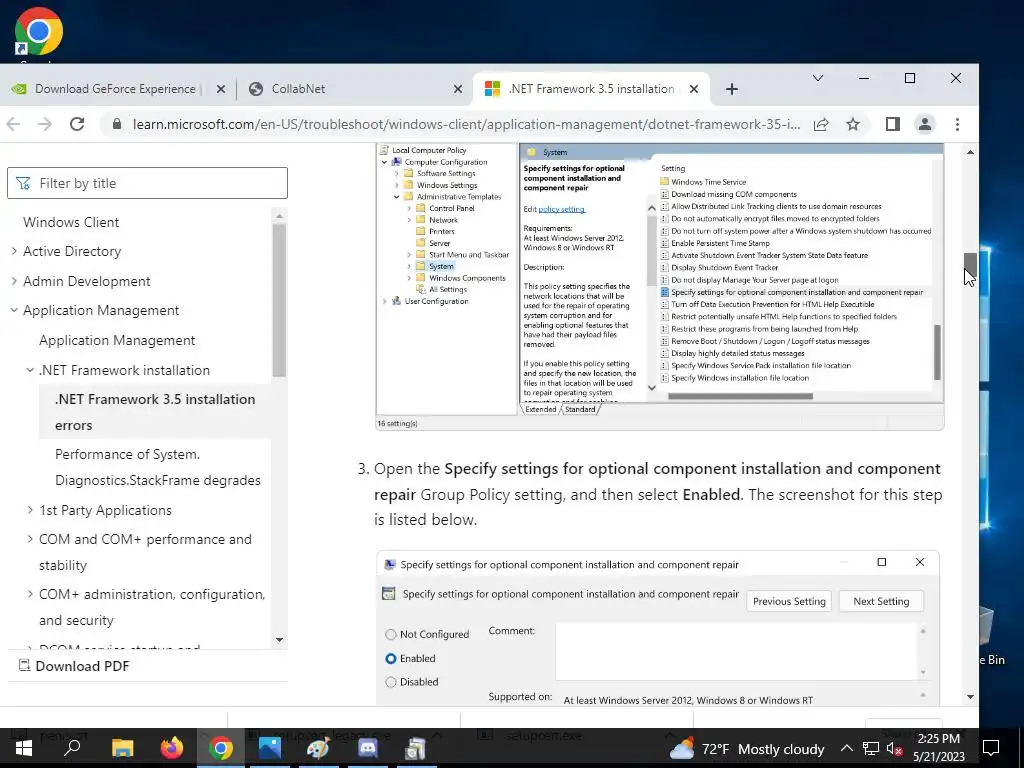This screenshot has height=768, width=1024.
Task: Click page scrollbar up arrow
Action: pos(970,152)
